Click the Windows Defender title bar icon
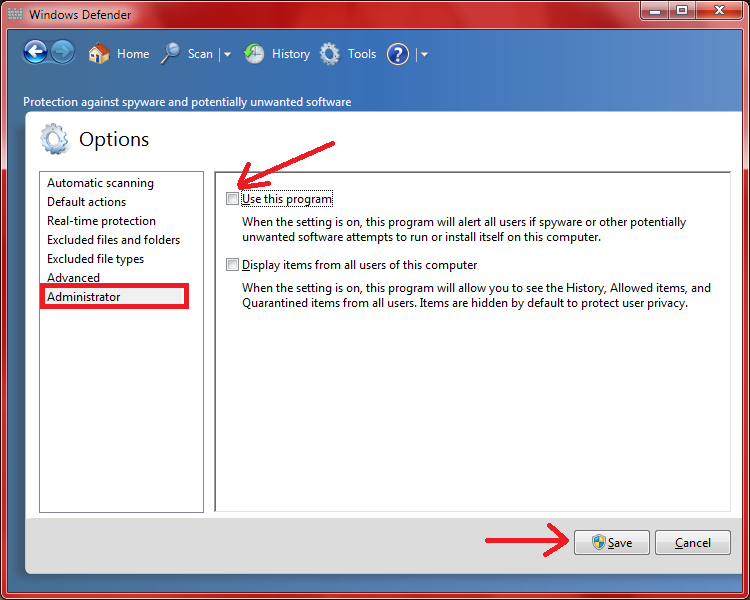750x600 pixels. pos(15,14)
